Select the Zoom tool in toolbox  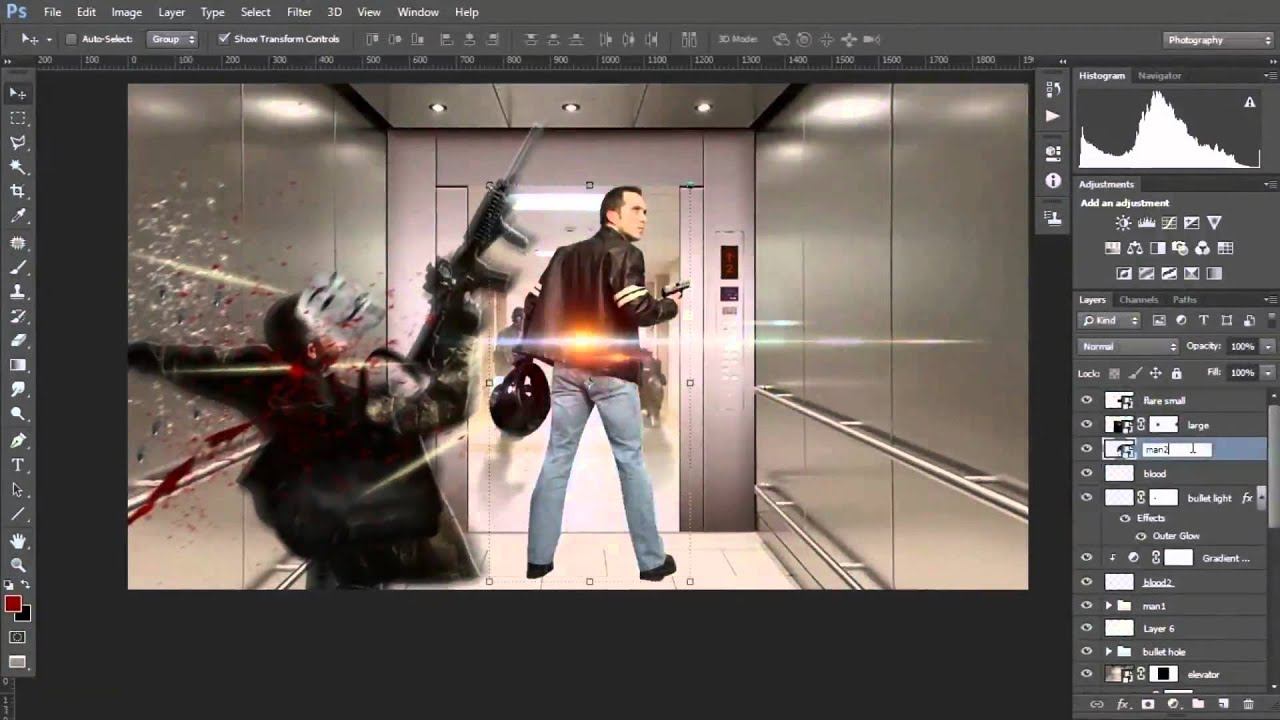pyautogui.click(x=18, y=566)
